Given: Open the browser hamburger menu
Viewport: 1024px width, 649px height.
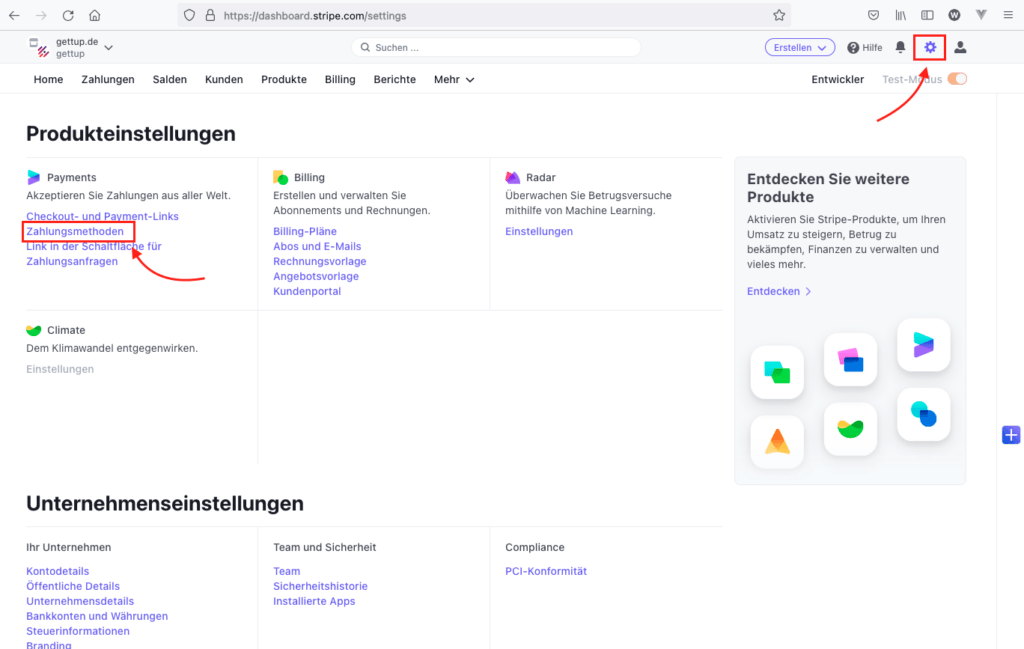Looking at the screenshot, I should click(1008, 15).
